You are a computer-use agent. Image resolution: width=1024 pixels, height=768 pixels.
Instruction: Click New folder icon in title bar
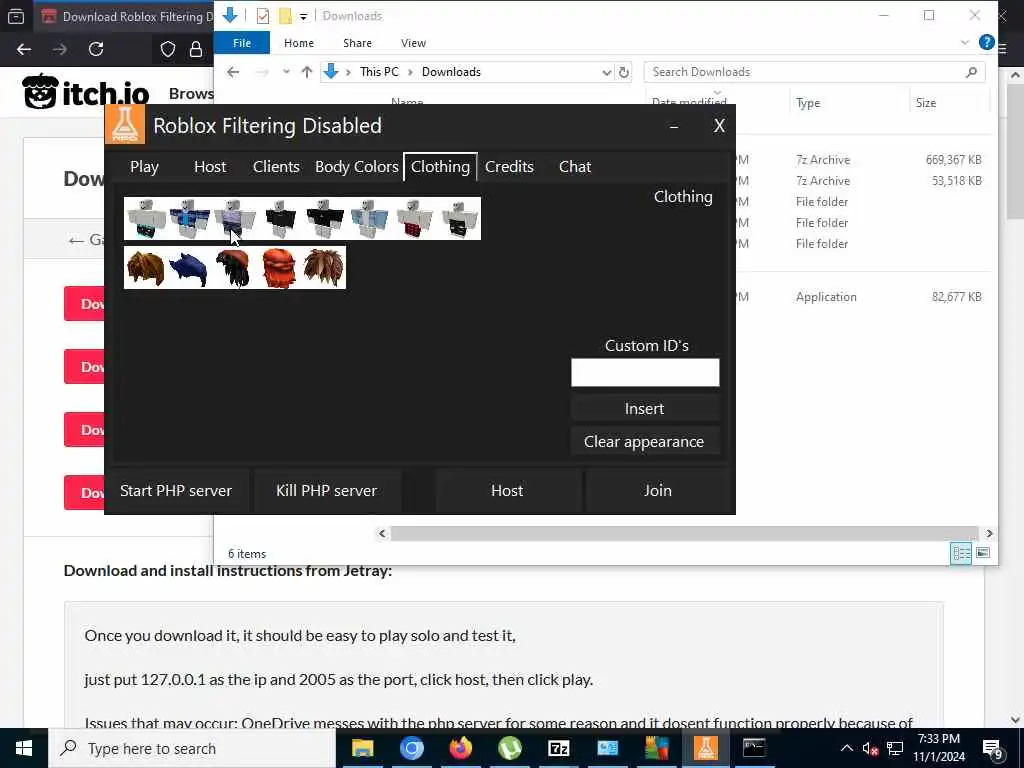click(285, 16)
